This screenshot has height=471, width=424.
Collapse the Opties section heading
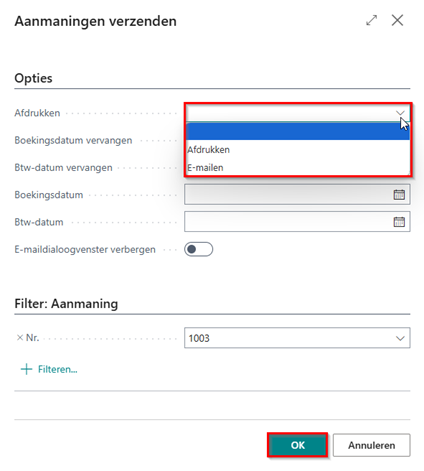click(x=33, y=78)
